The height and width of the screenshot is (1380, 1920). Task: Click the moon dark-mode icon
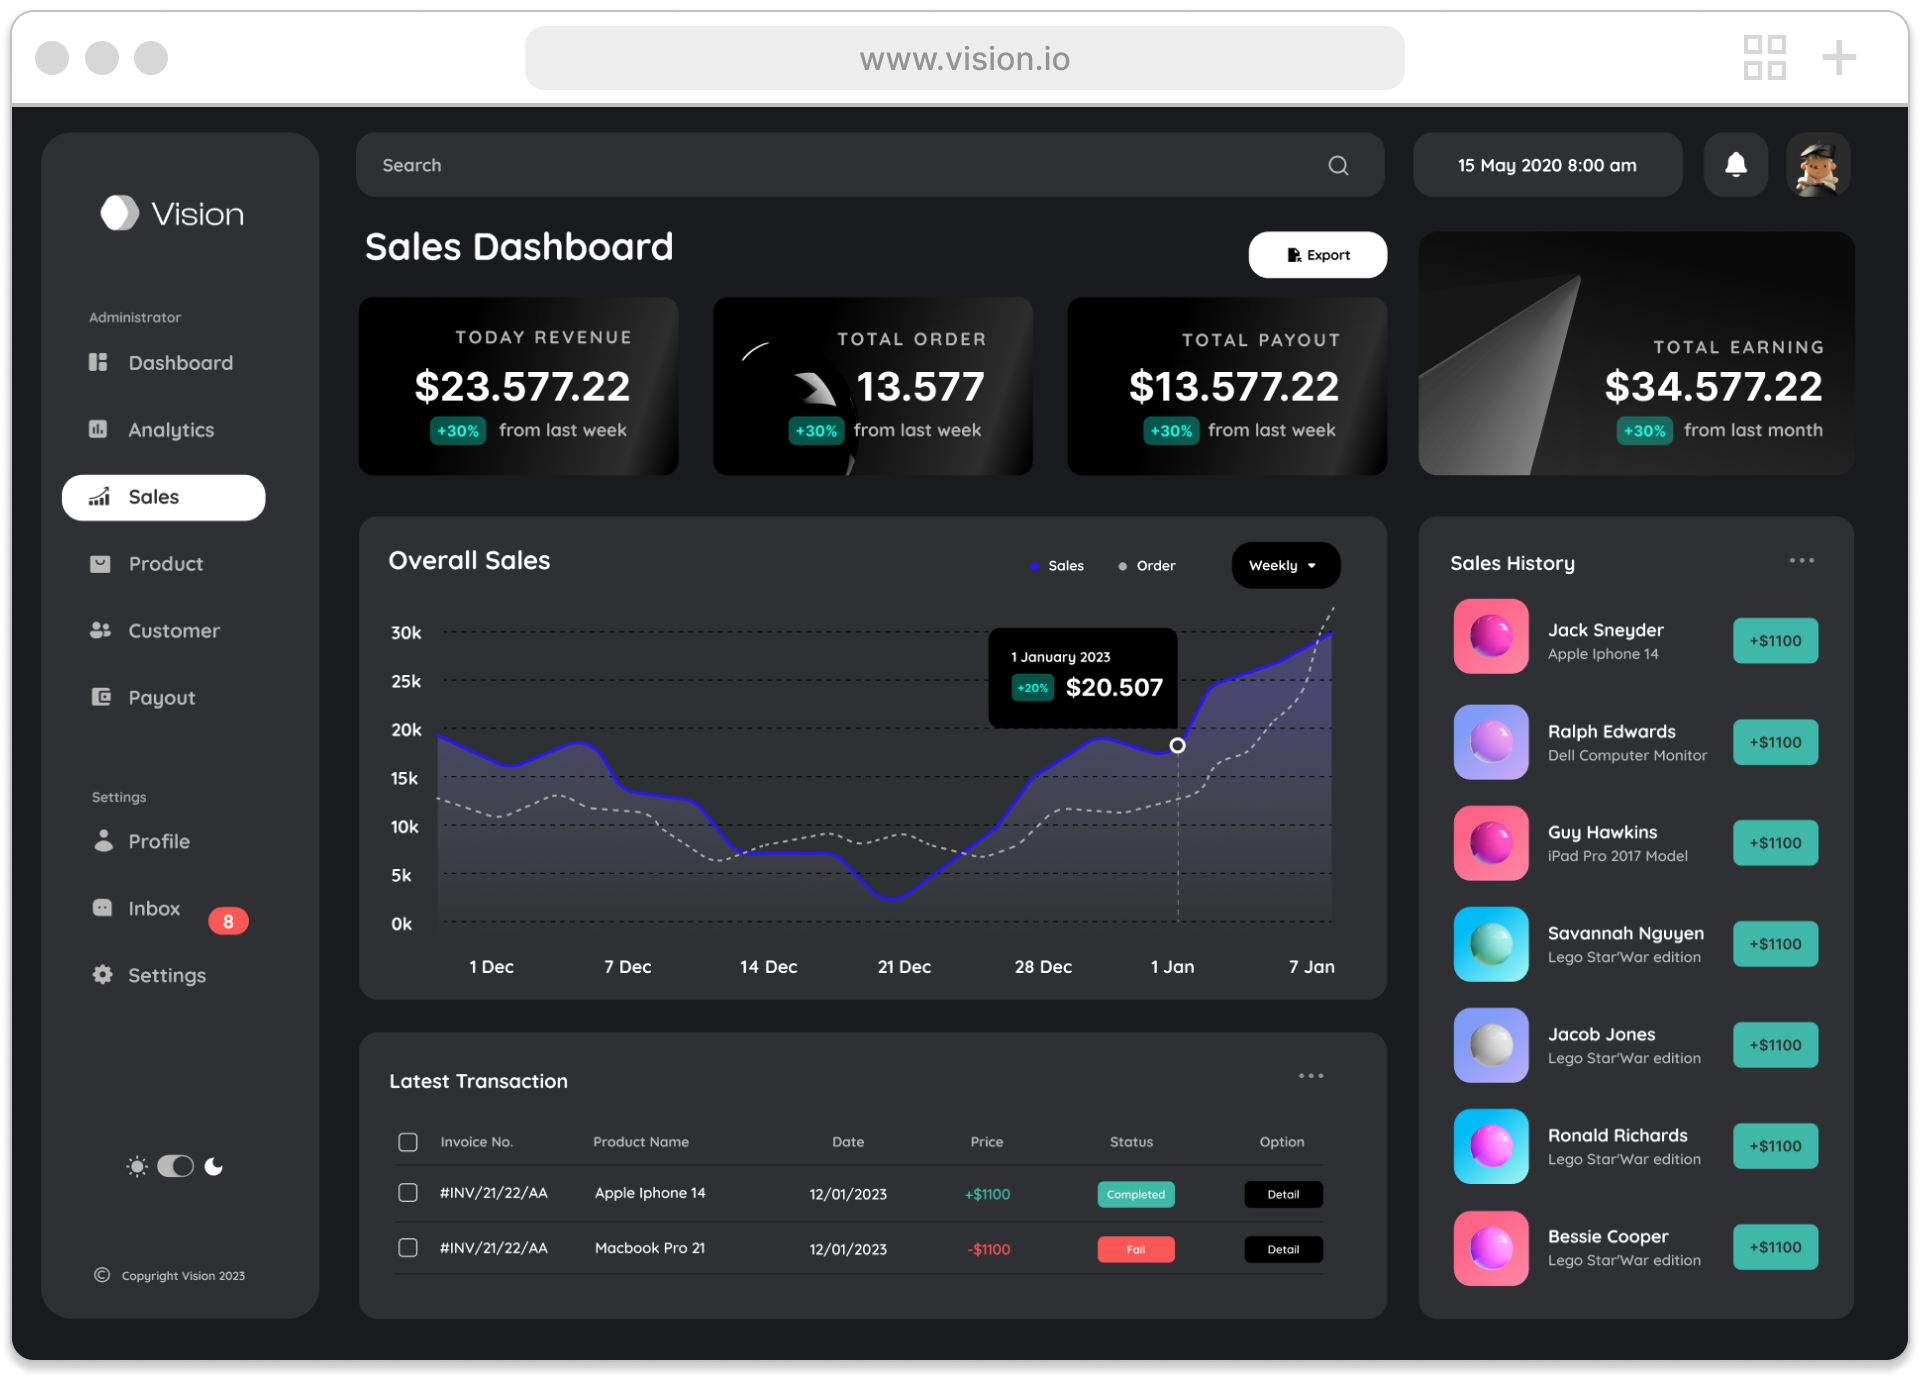pyautogui.click(x=214, y=1166)
